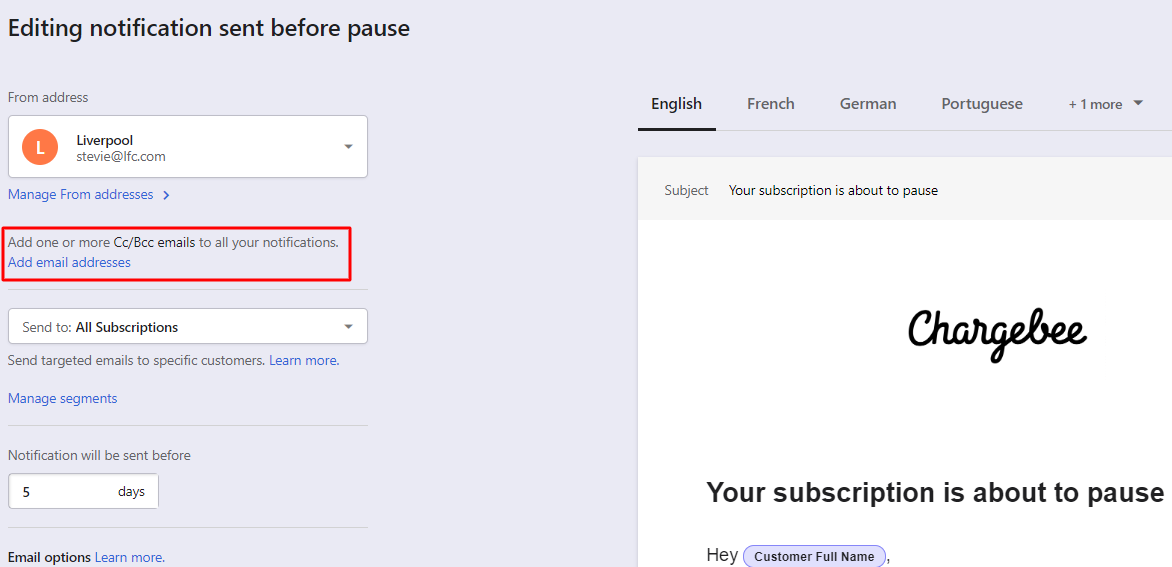Select the German language tab
This screenshot has width=1172, height=567.
pos(867,104)
